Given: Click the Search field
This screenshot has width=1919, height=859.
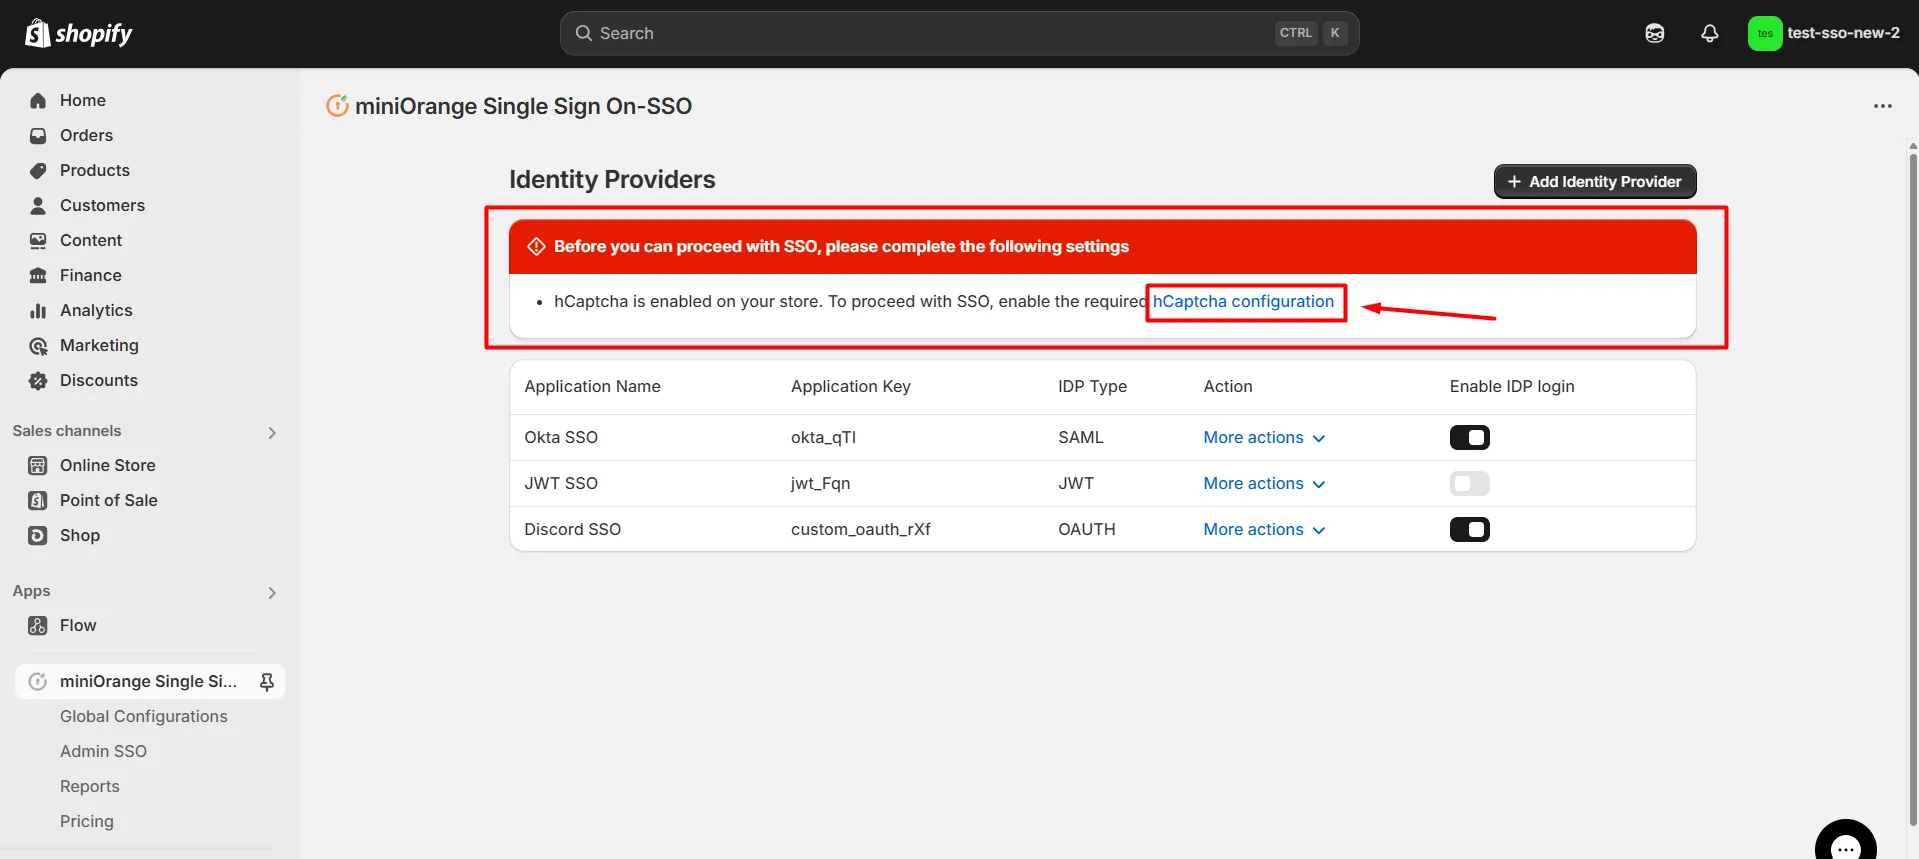Looking at the screenshot, I should point(959,33).
